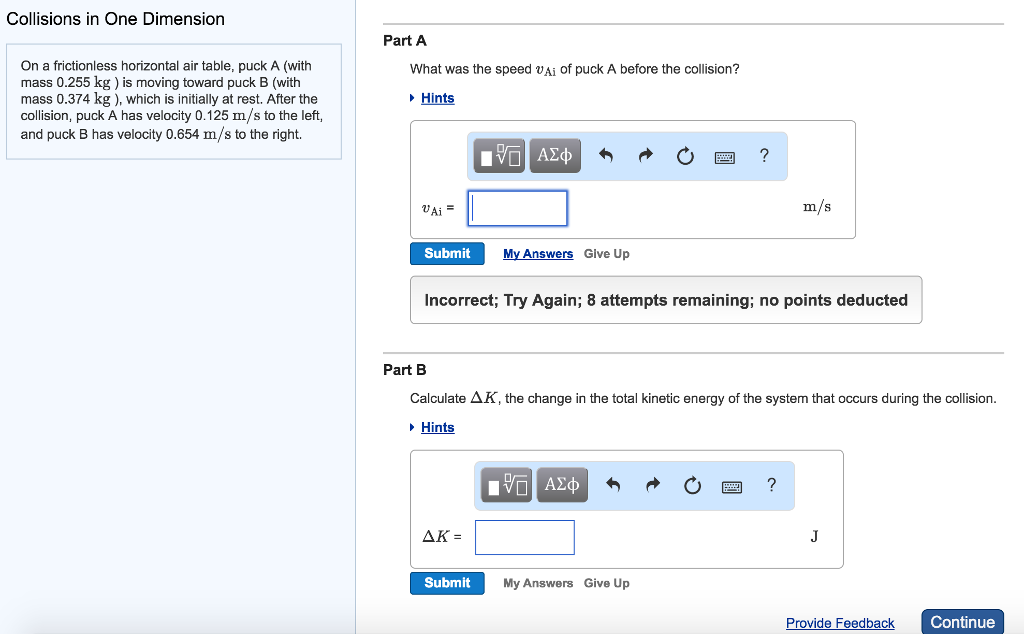
Task: Submit the Part B answer
Action: coord(447,583)
